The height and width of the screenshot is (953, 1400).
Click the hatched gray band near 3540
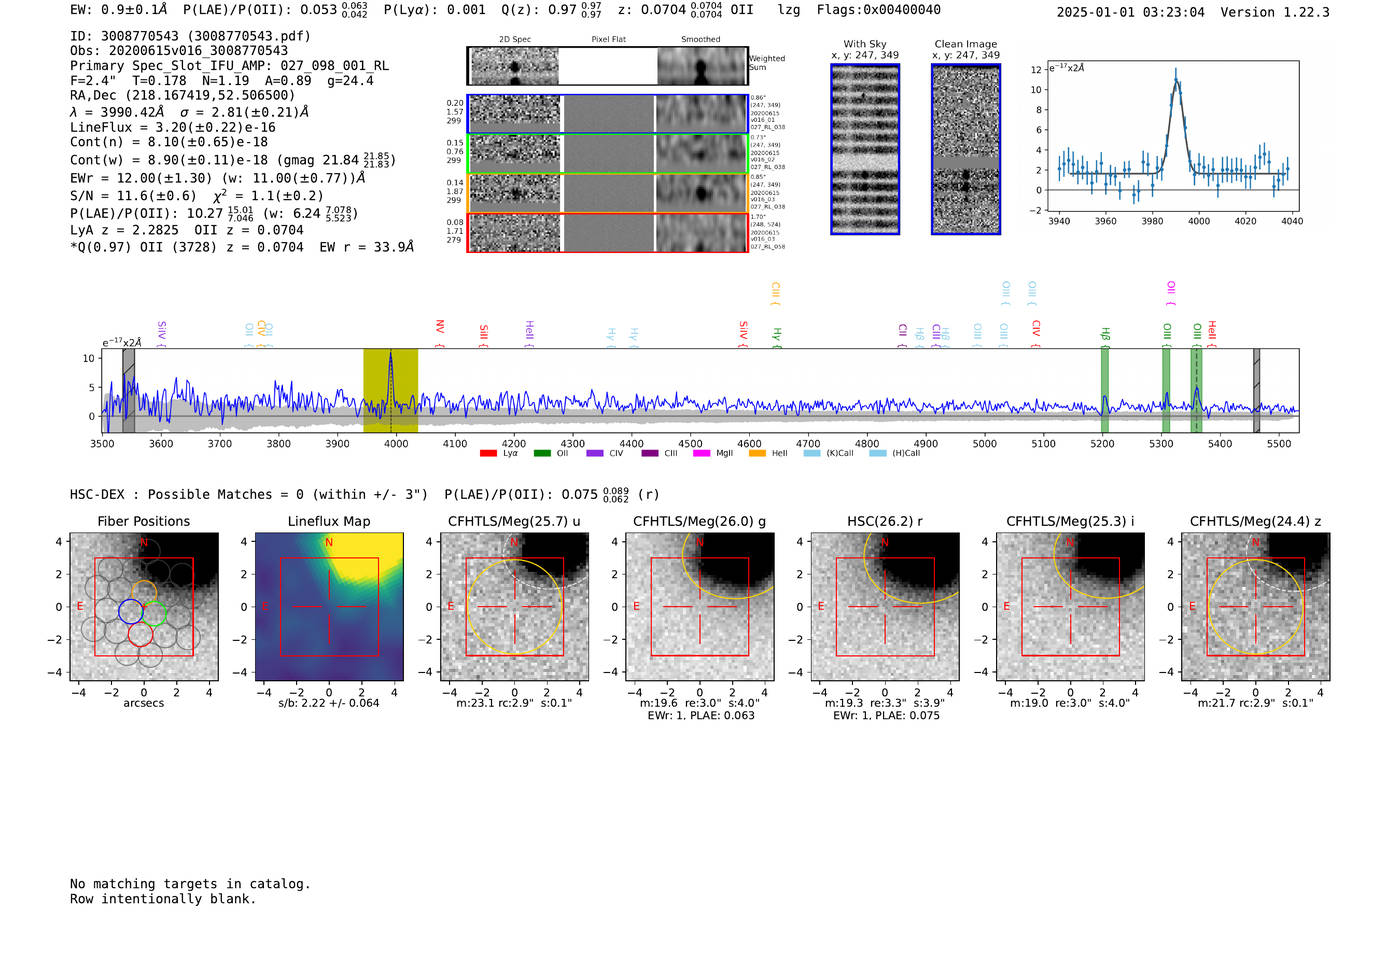(x=129, y=390)
